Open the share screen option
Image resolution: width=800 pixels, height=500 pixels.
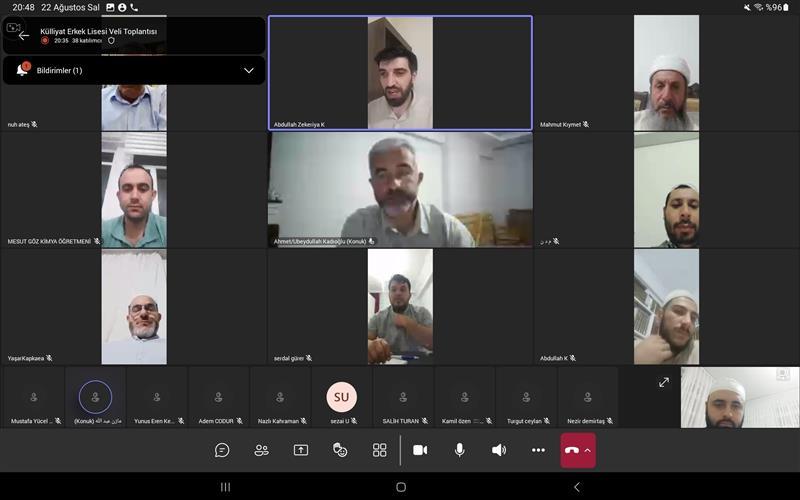click(301, 450)
